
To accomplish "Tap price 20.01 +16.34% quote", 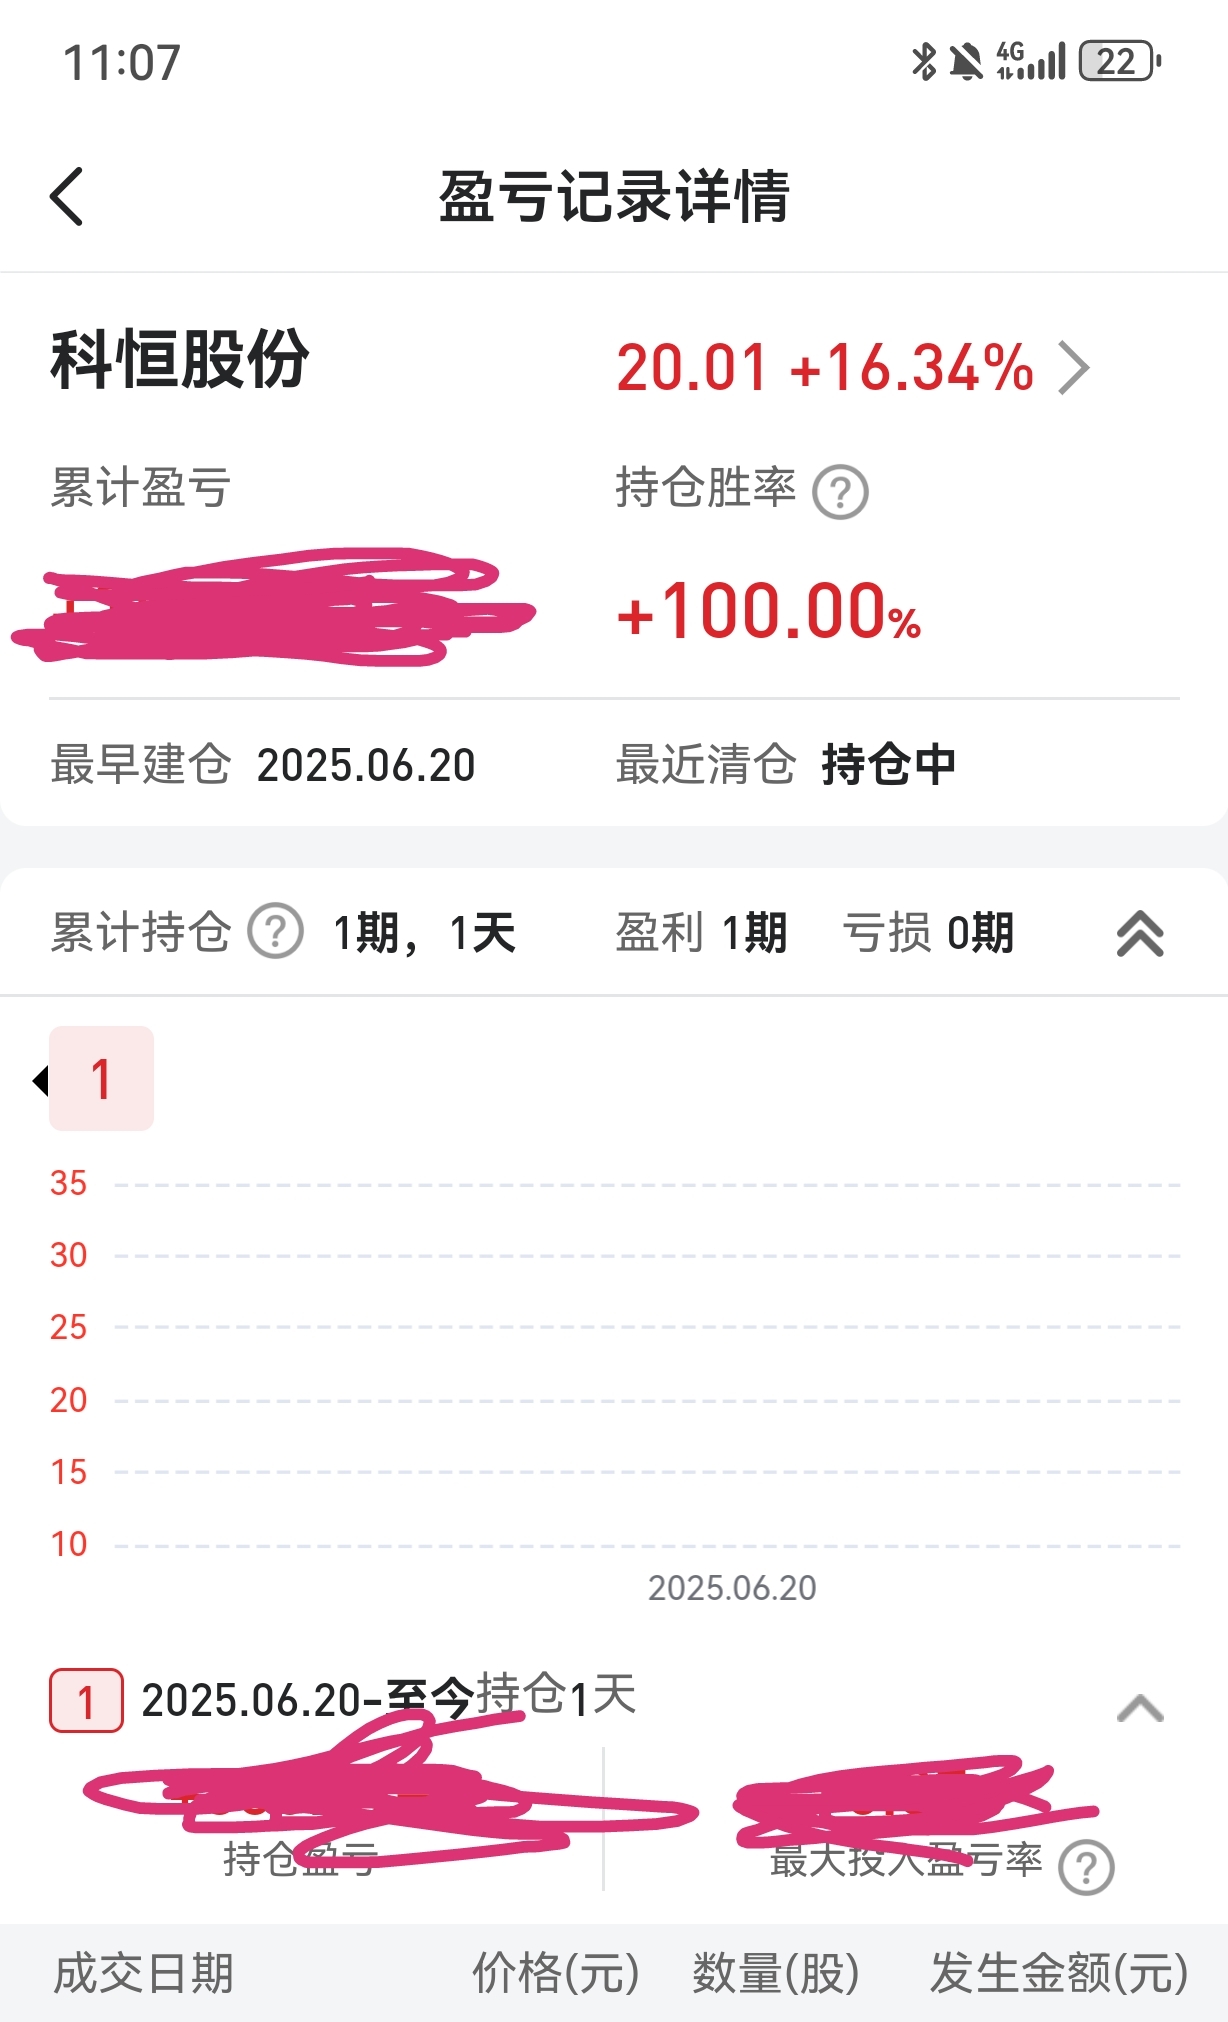I will (x=825, y=367).
